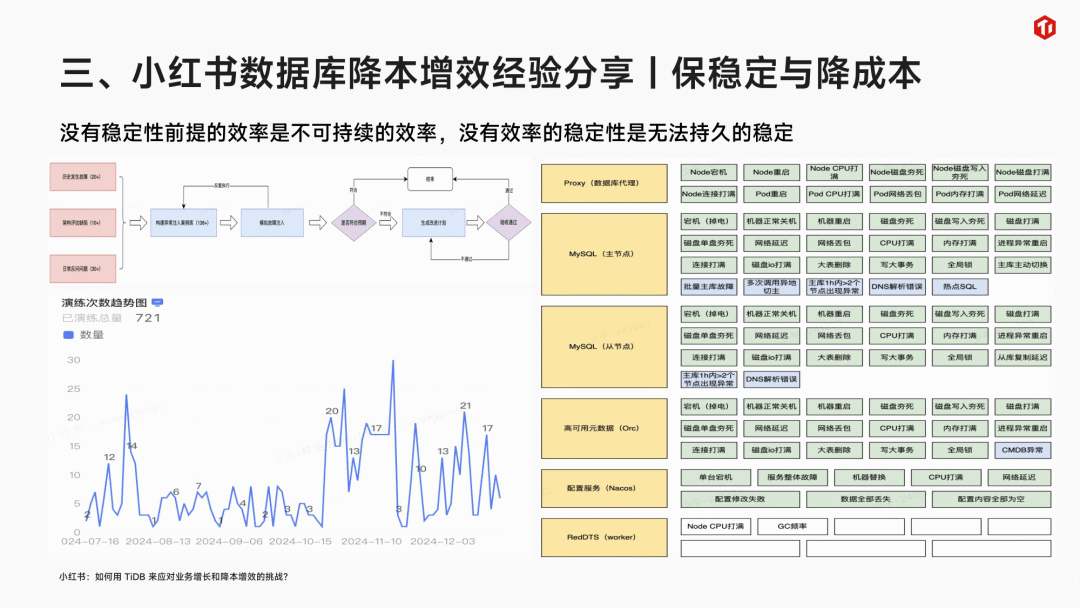Click the 数据全部丢失 cell
Screen dimensions: 1080x608
[866, 499]
